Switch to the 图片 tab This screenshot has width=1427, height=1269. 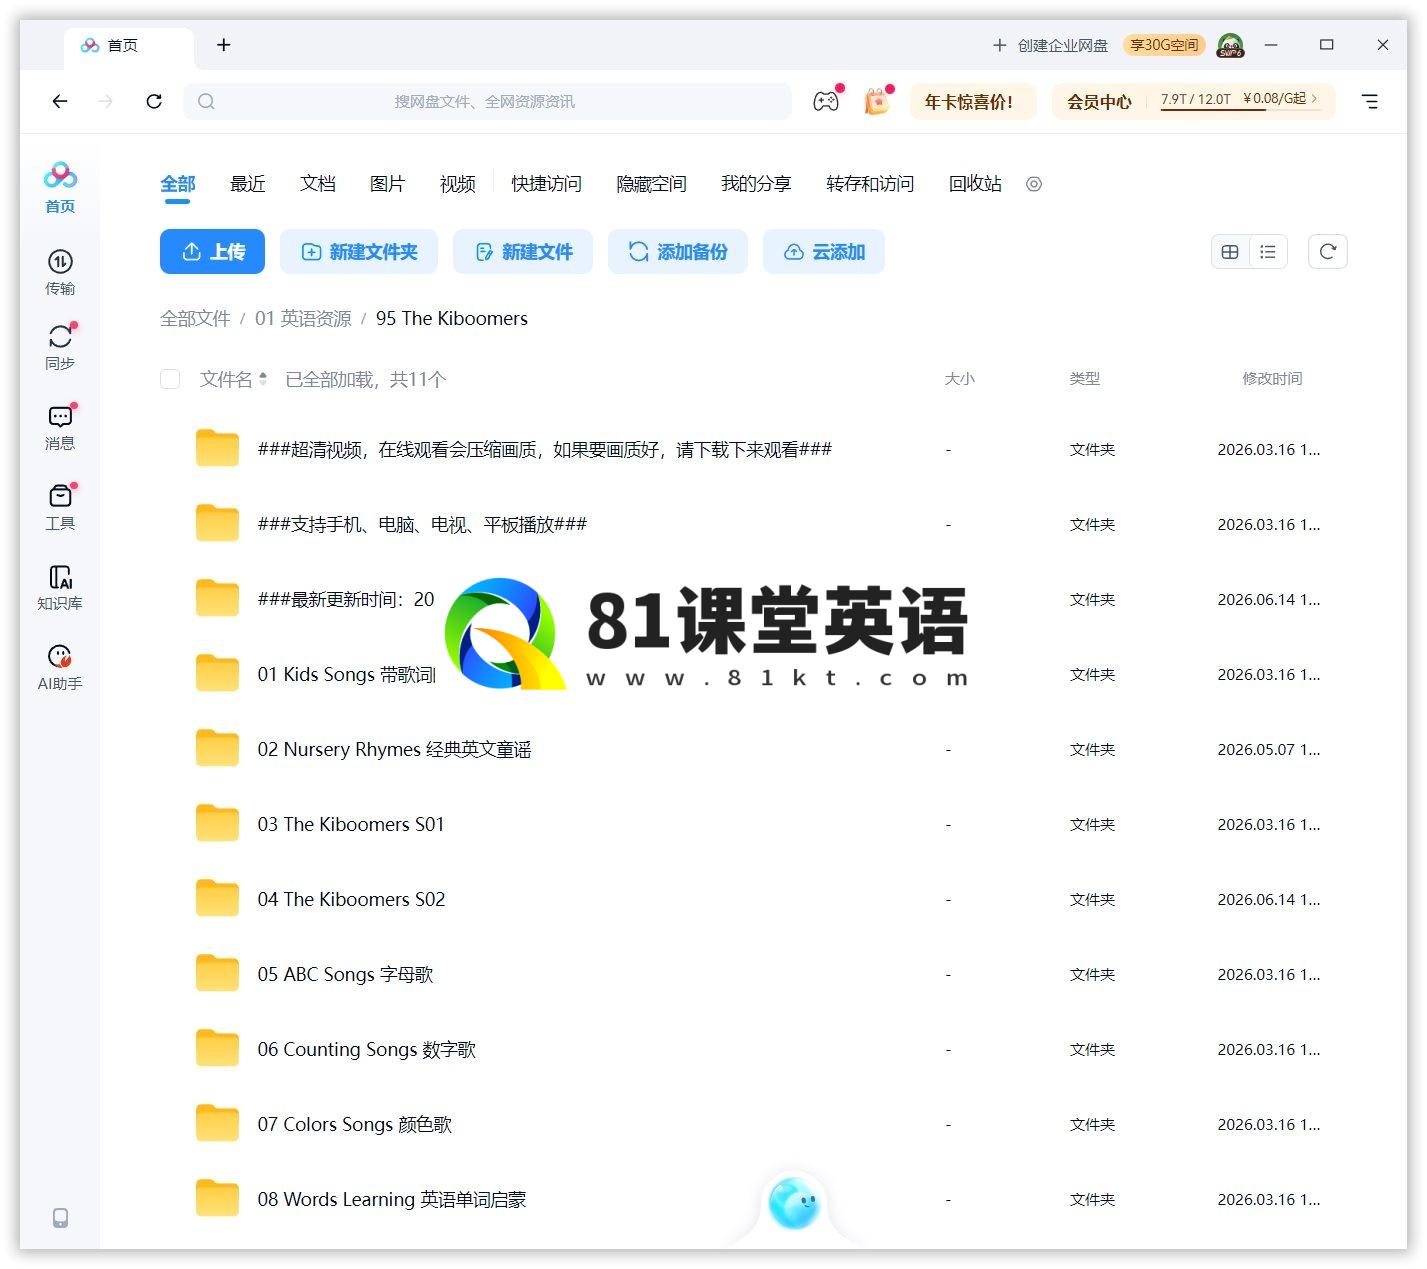pos(388,184)
